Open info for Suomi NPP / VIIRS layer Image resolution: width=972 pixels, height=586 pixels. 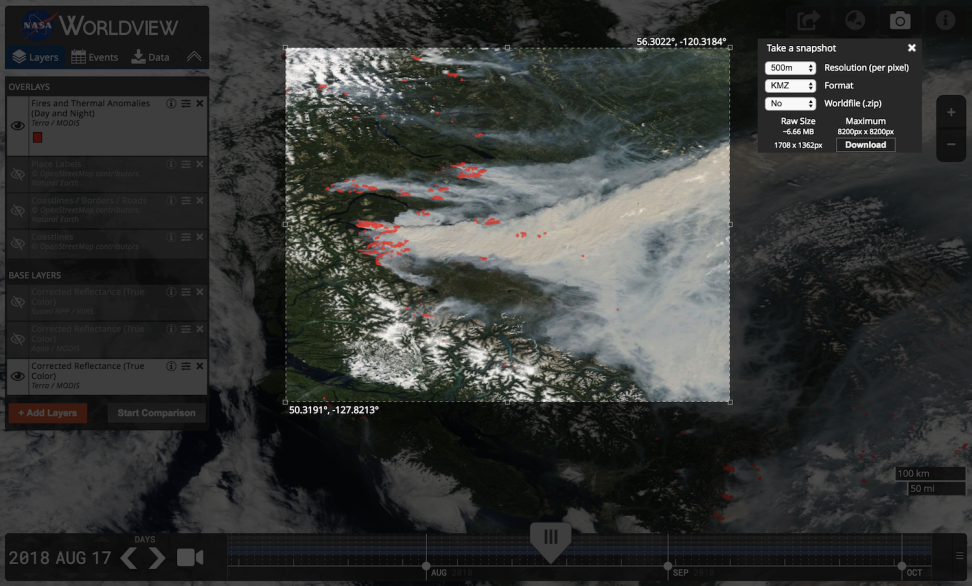(171, 292)
